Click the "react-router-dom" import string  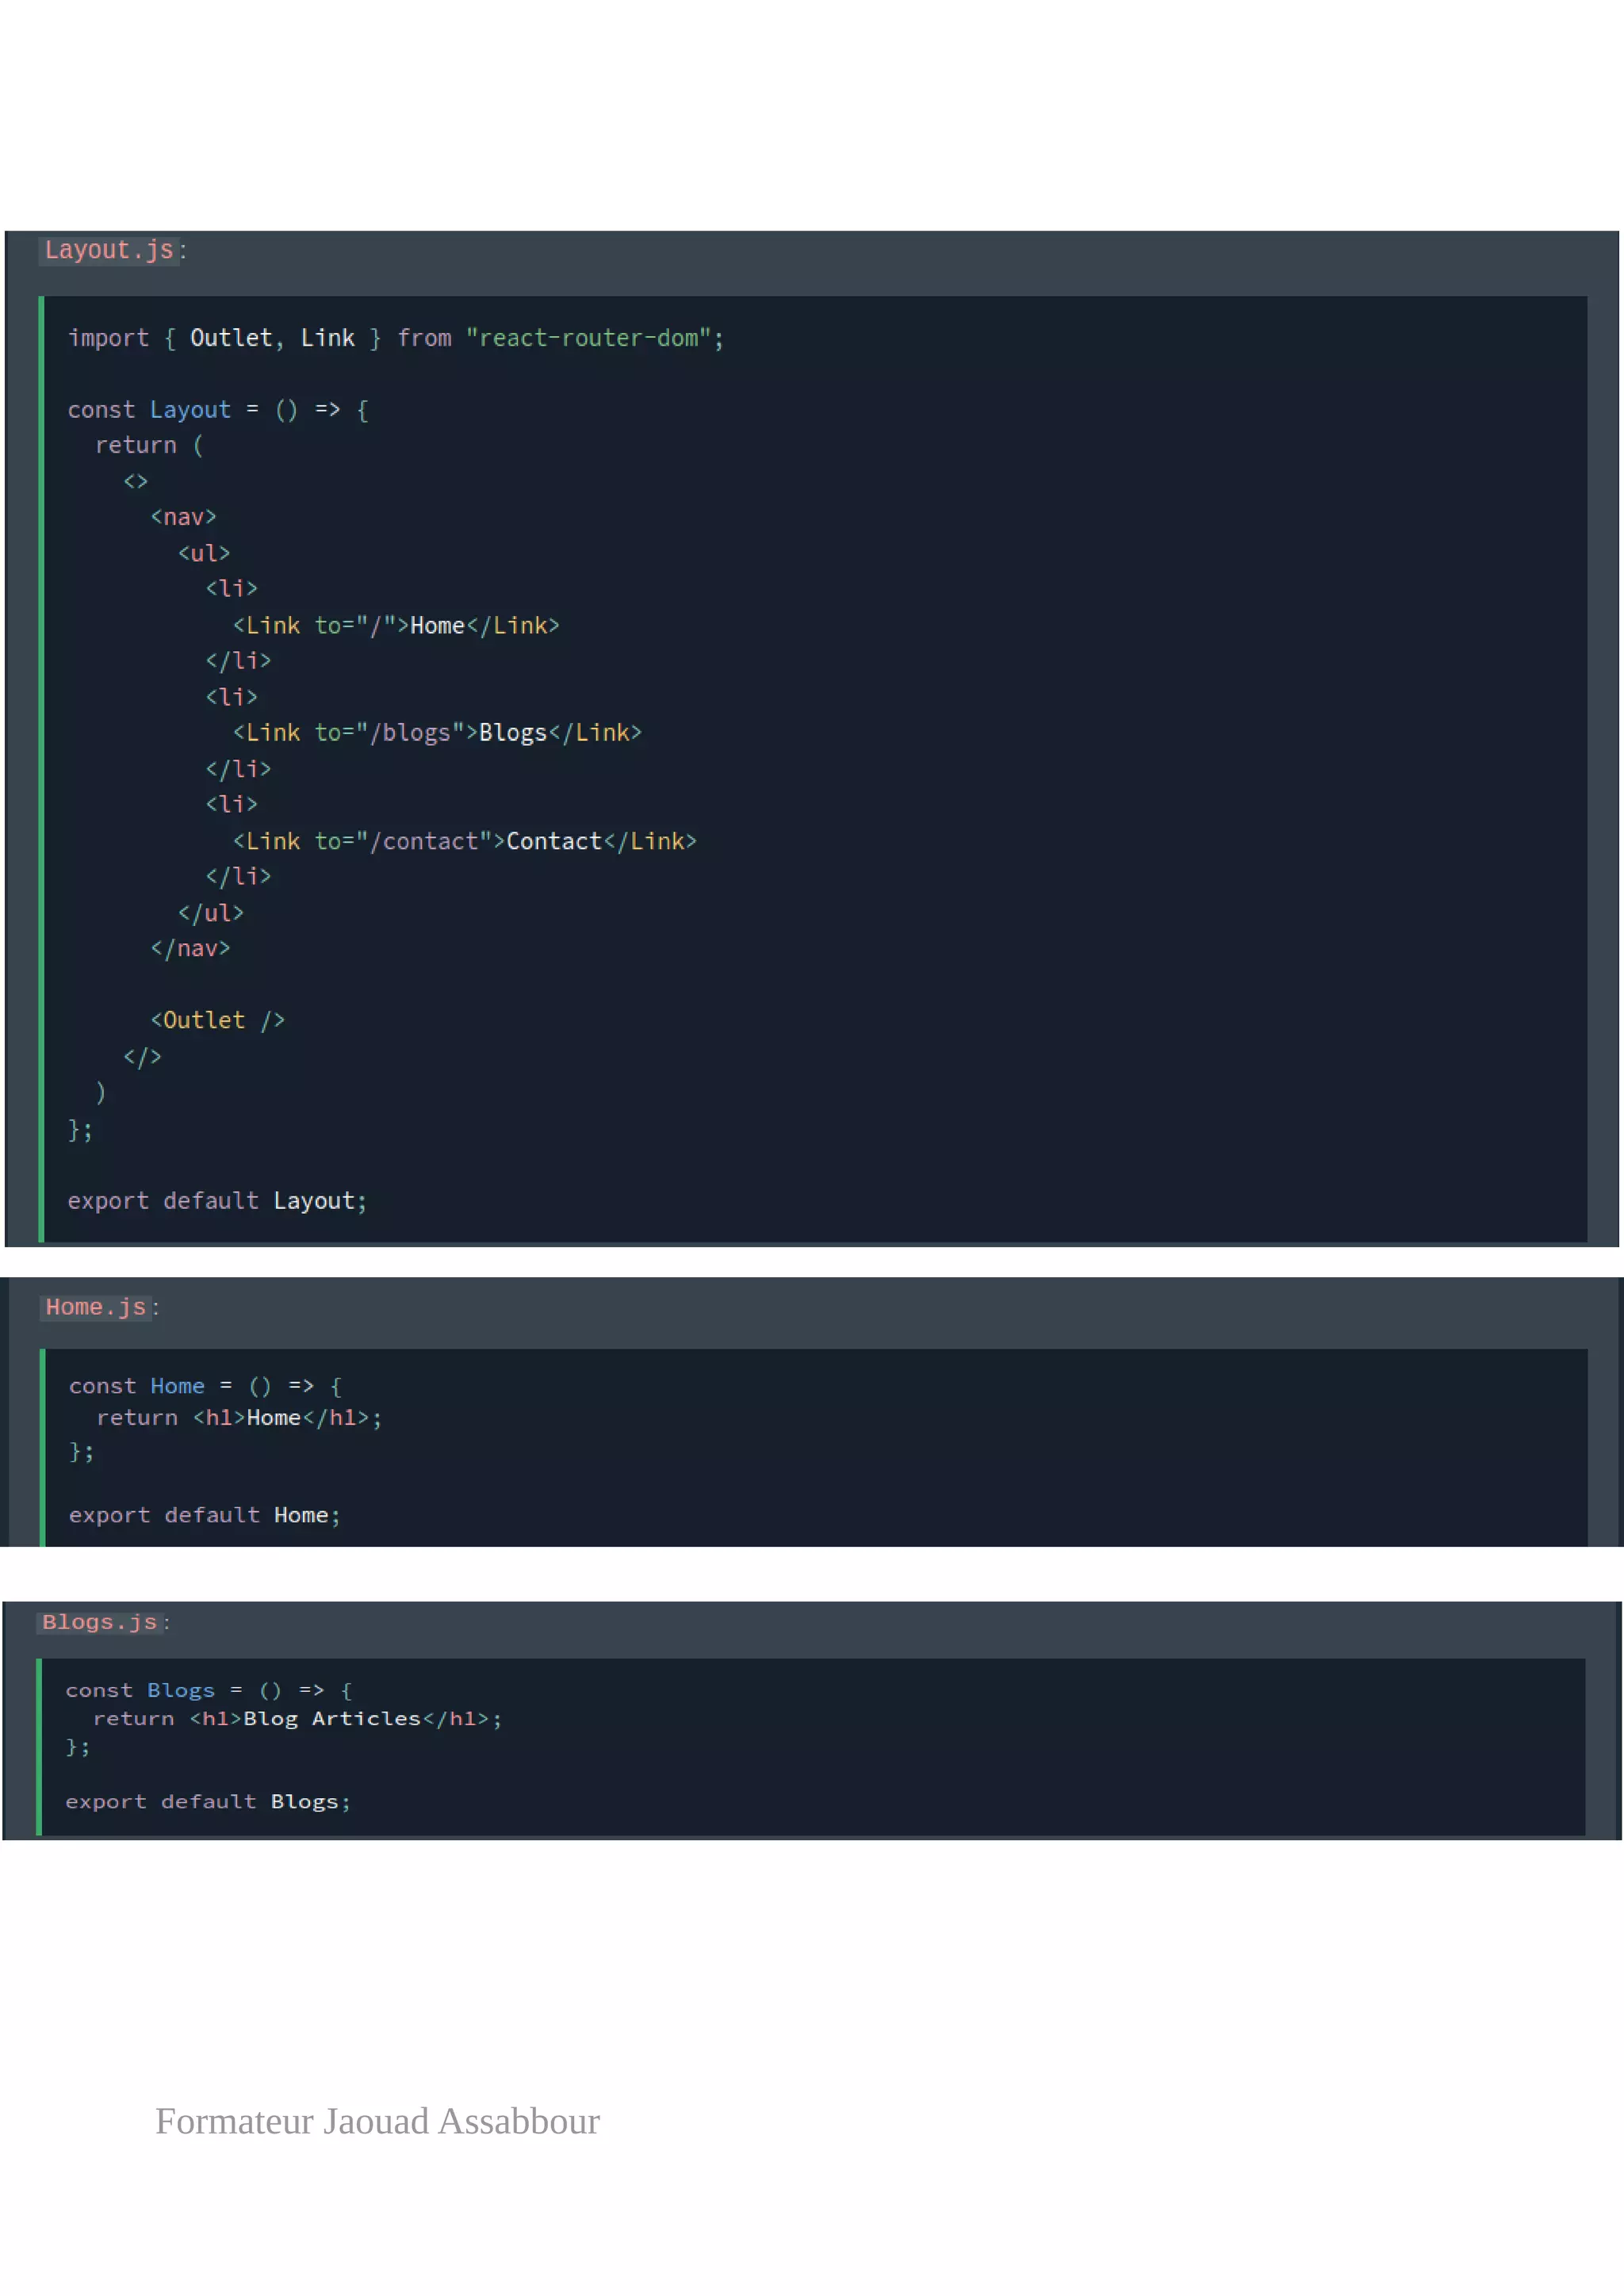tap(588, 338)
